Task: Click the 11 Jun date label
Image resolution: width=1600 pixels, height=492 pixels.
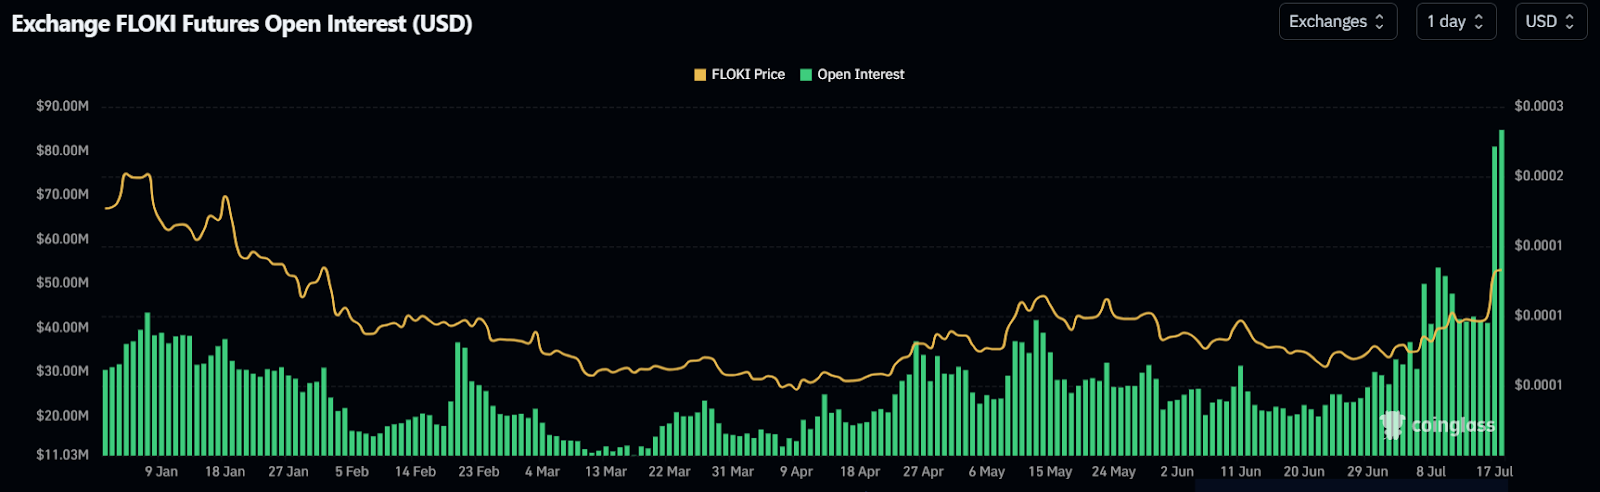Action: click(1240, 471)
